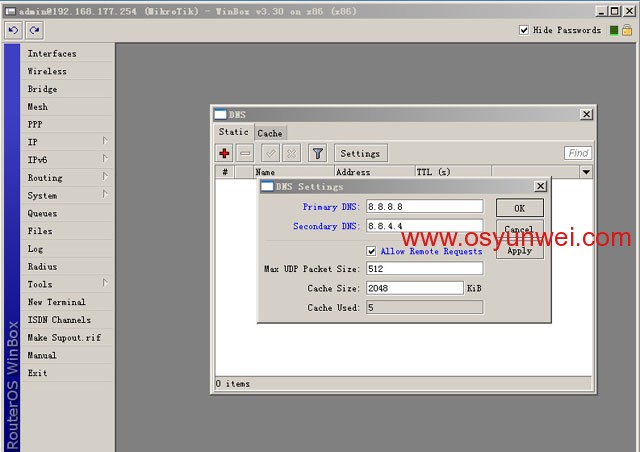640x452 pixels.
Task: Expand the IPv6 submenu
Action: point(105,159)
